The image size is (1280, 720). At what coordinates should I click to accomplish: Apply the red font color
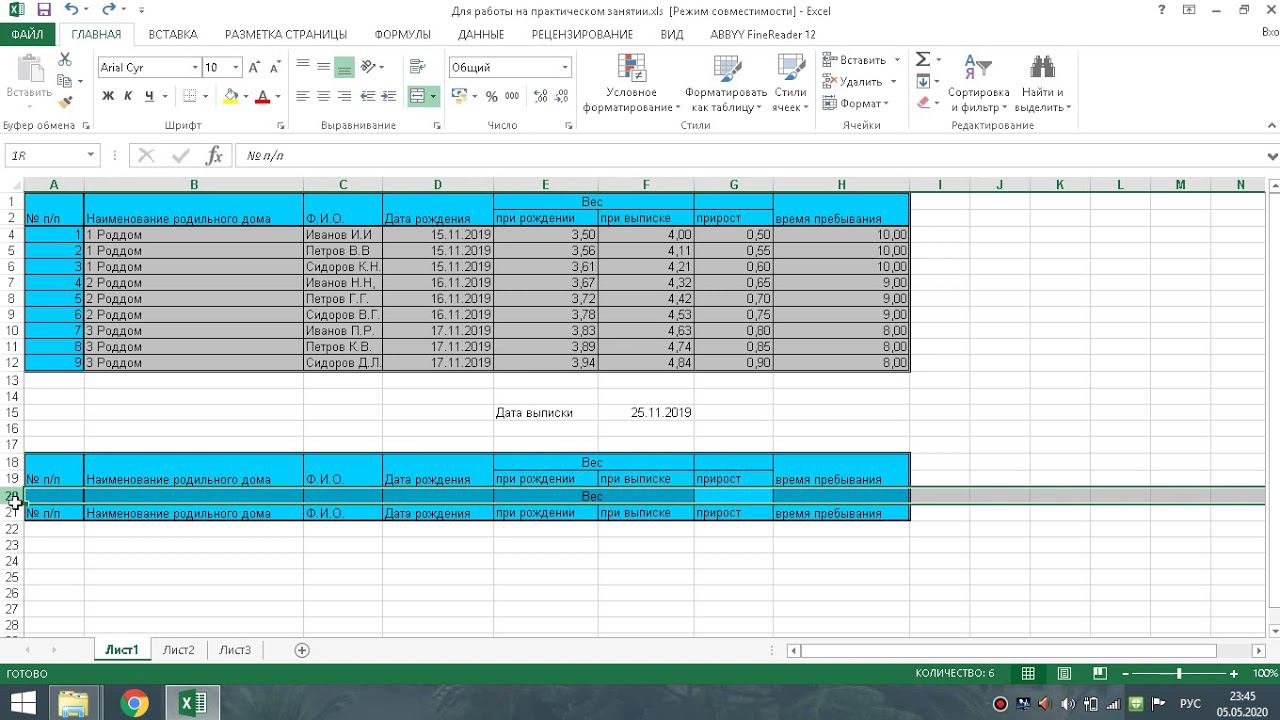(262, 96)
